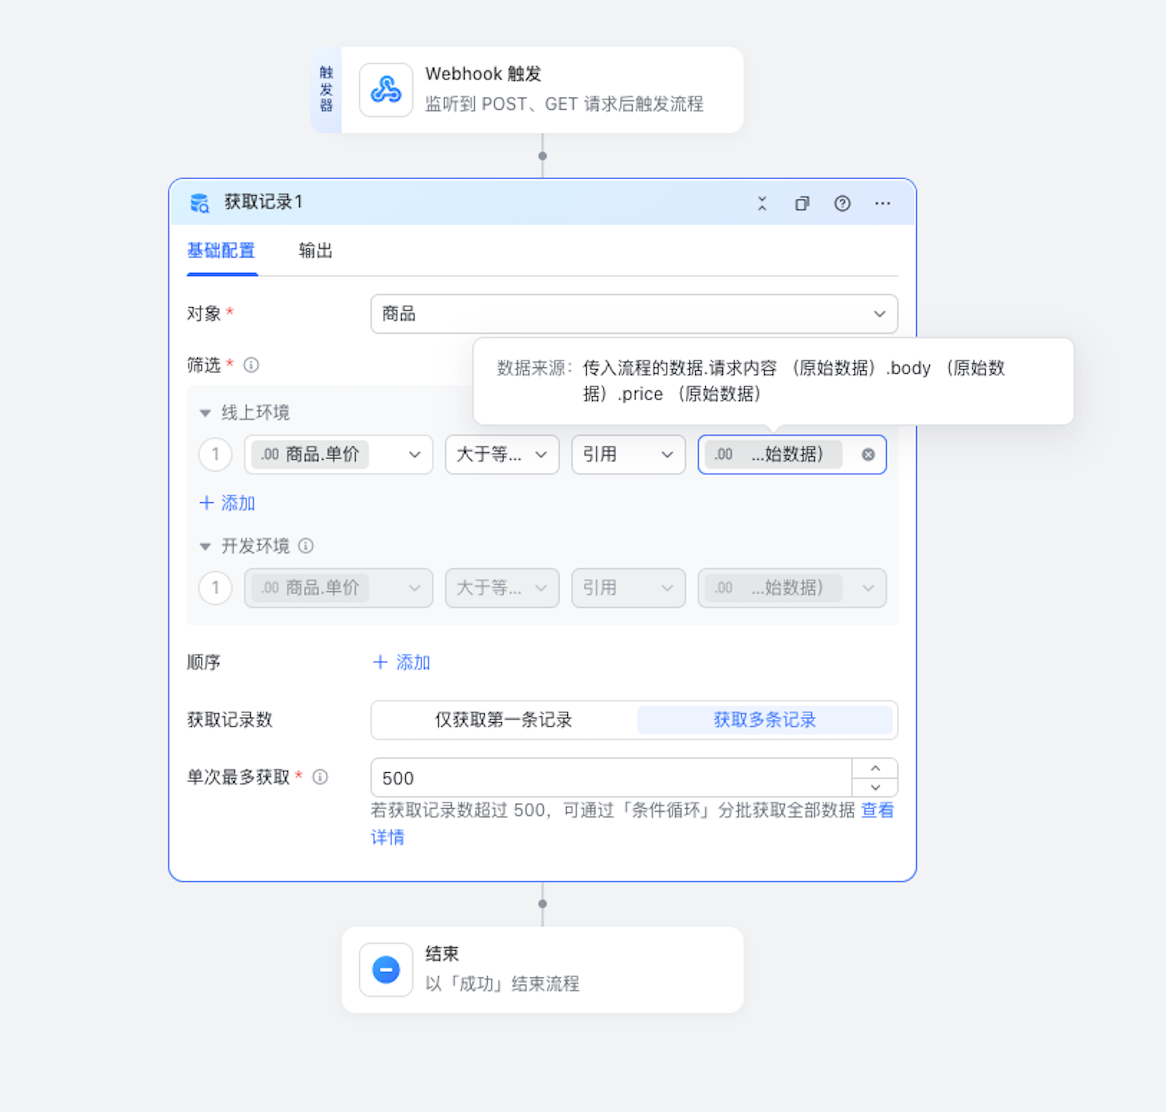The image size is (1166, 1112).
Task: Click the info icon beside 开发环境
Action: [306, 546]
